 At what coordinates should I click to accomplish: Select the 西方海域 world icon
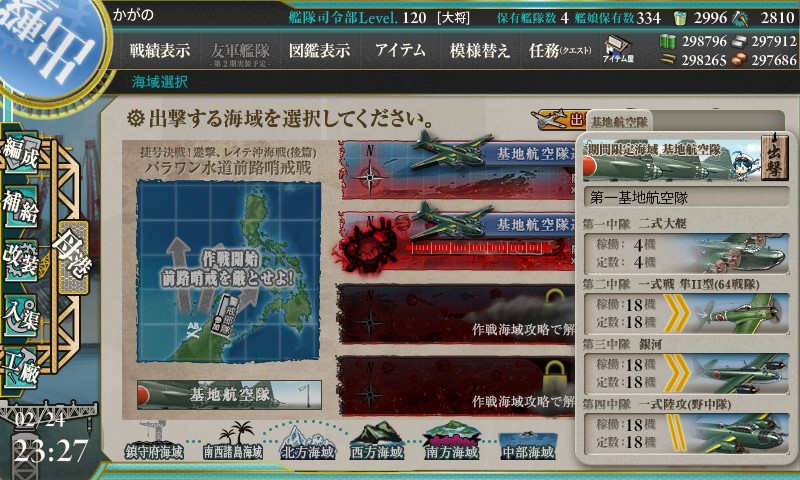pyautogui.click(x=377, y=441)
